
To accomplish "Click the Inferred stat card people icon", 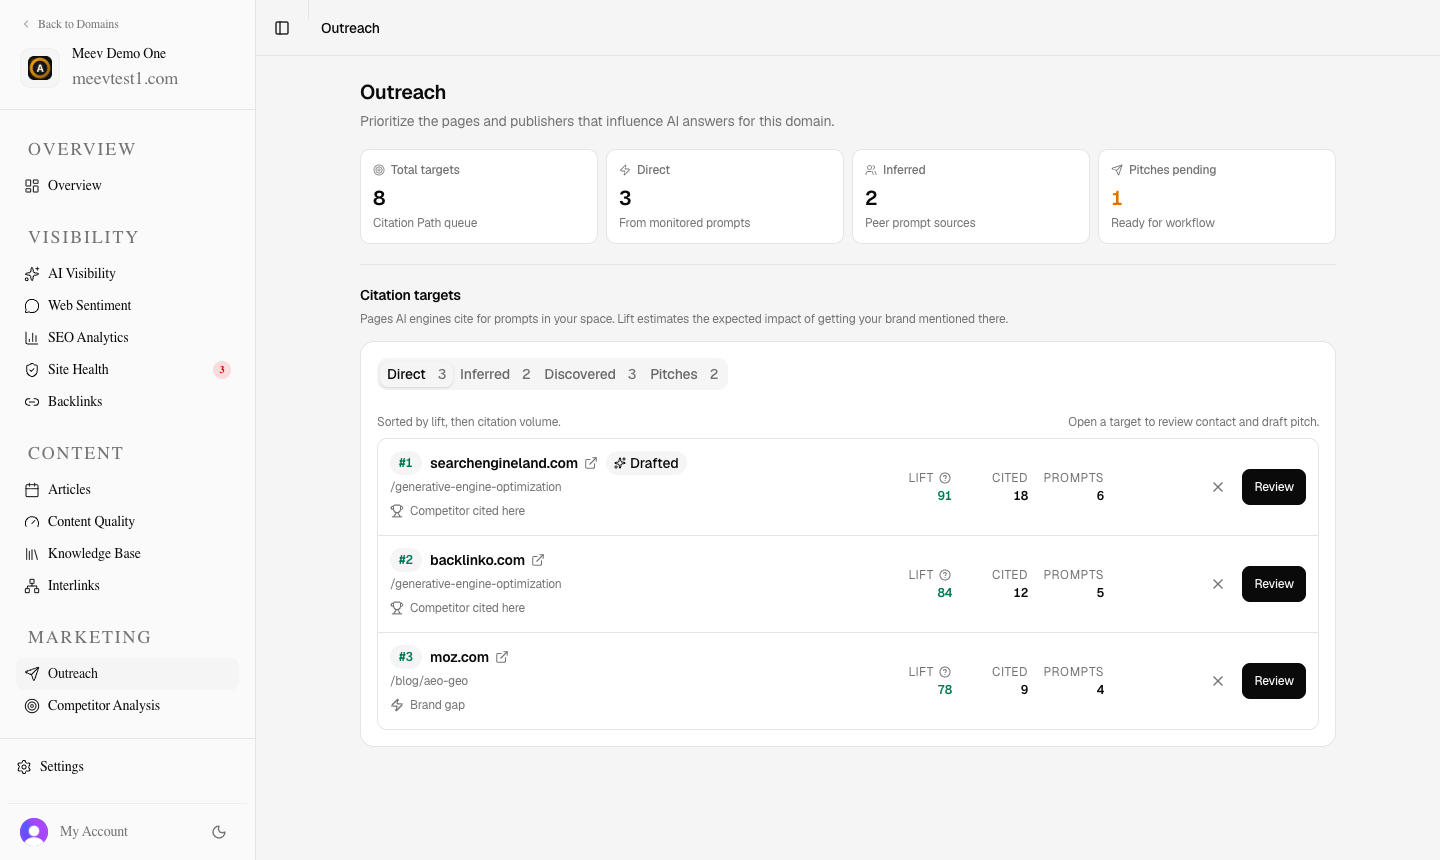I will coord(871,170).
